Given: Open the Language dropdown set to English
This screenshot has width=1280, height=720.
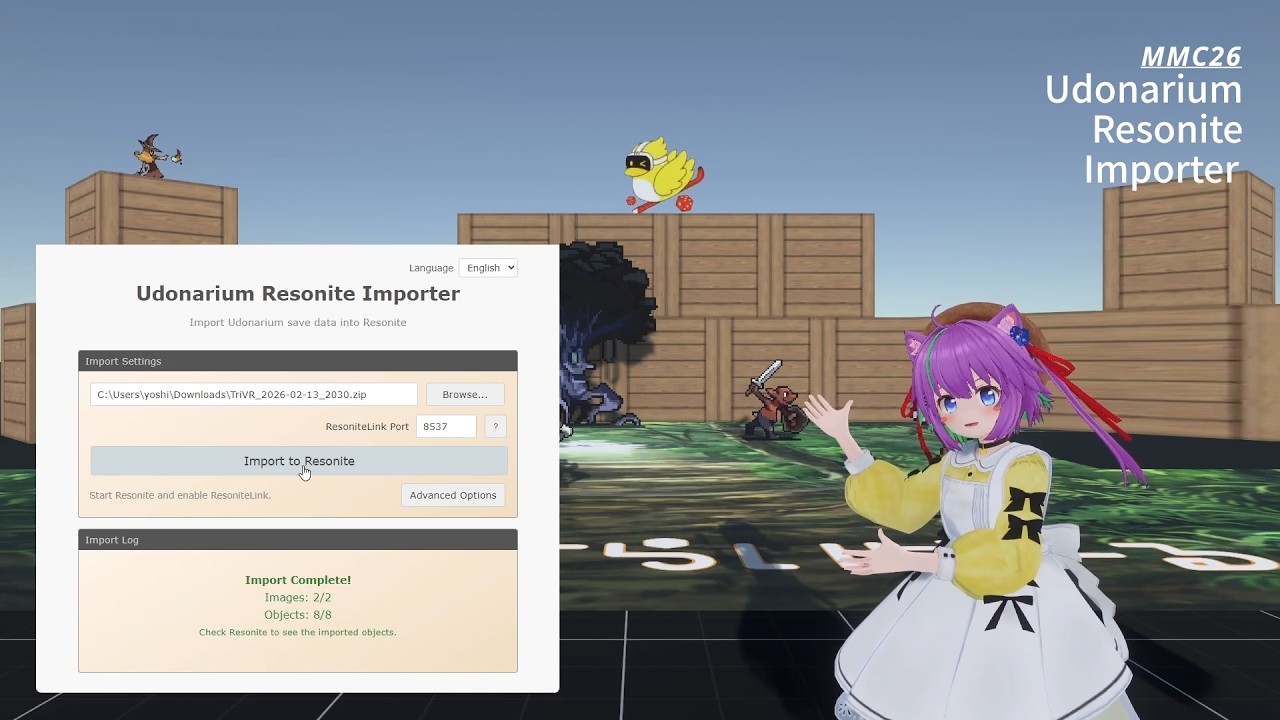Looking at the screenshot, I should tap(488, 268).
